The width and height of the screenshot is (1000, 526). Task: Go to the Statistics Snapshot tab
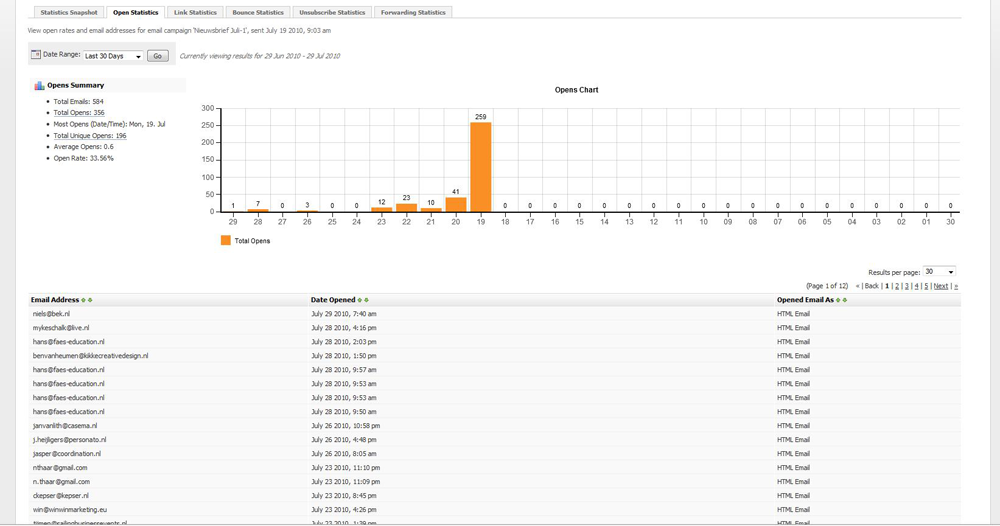tap(70, 12)
